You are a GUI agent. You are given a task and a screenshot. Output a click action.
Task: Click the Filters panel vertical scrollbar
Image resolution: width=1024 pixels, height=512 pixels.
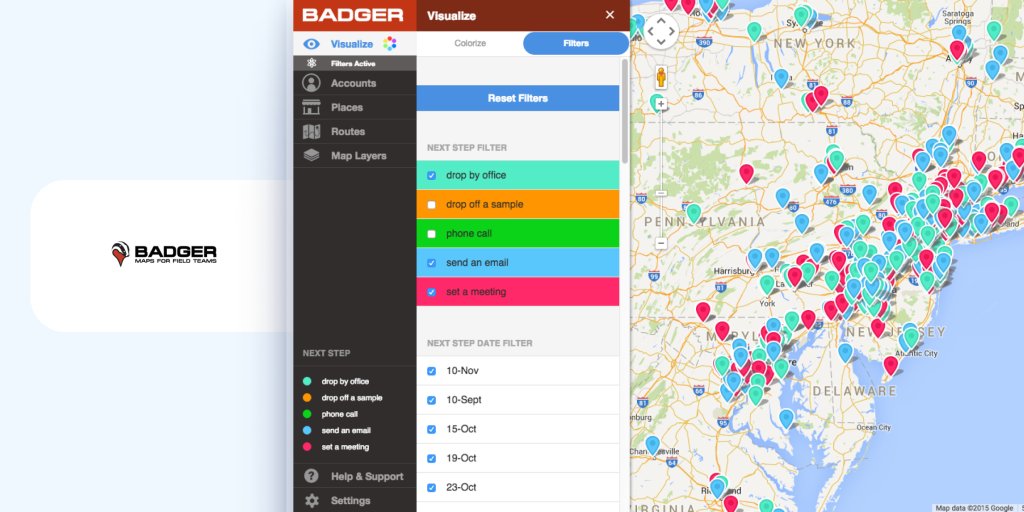coord(625,110)
